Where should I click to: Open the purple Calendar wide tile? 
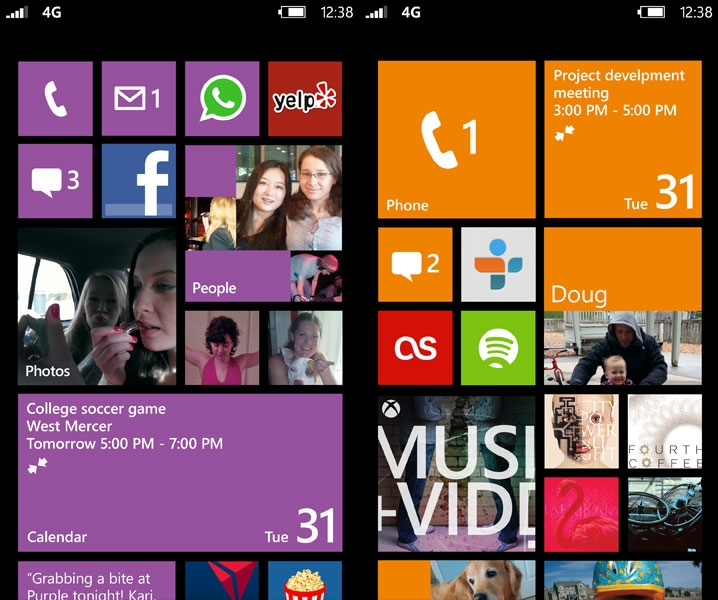180,473
